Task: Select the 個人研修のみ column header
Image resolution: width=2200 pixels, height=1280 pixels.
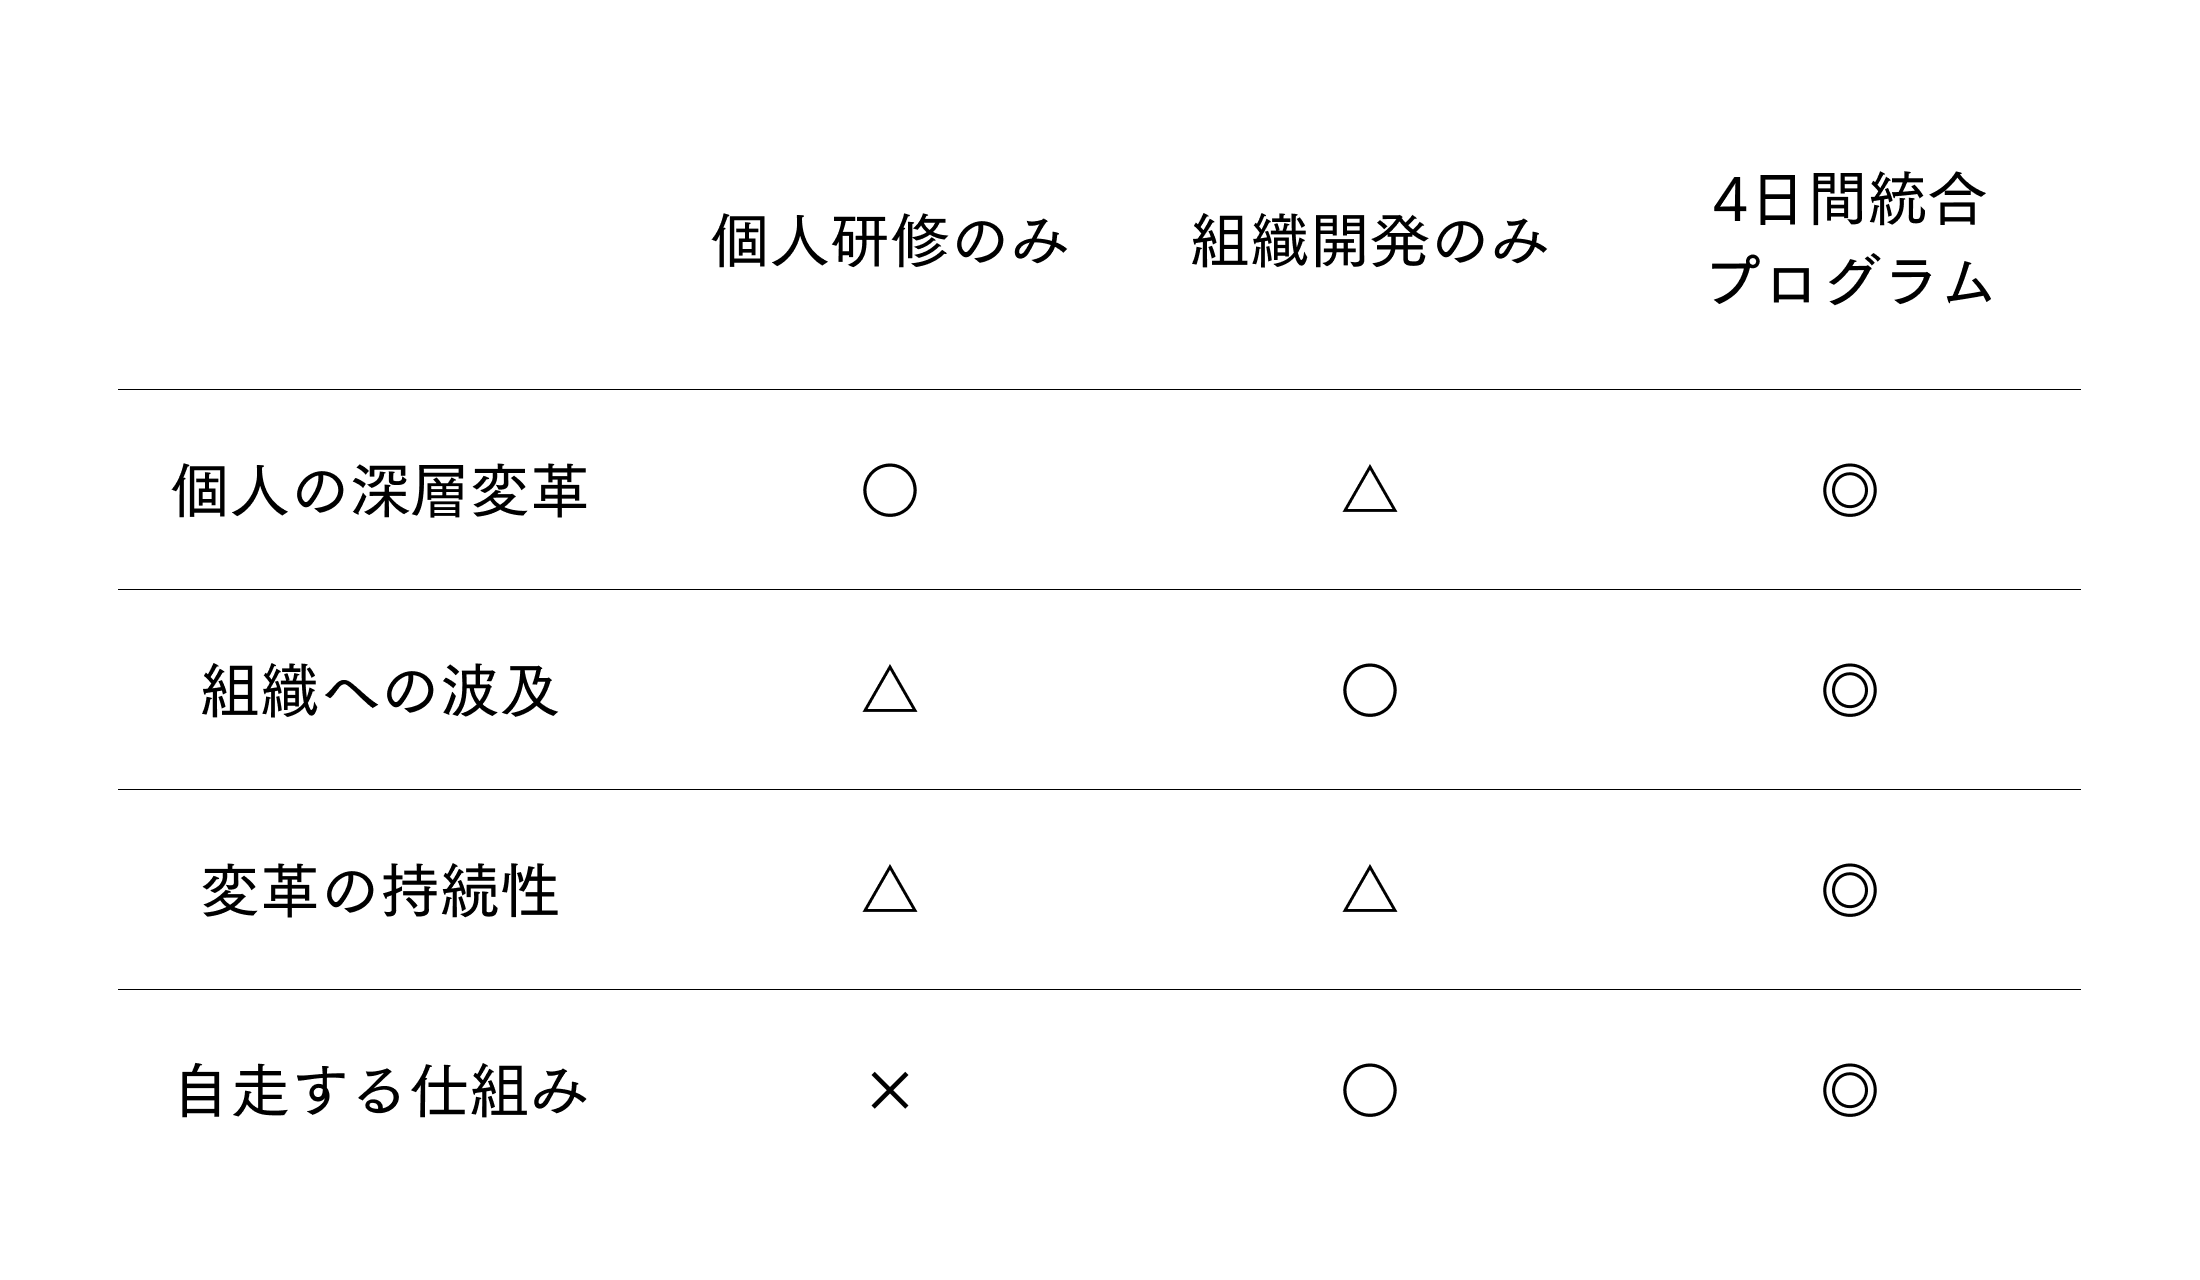Action: 889,242
